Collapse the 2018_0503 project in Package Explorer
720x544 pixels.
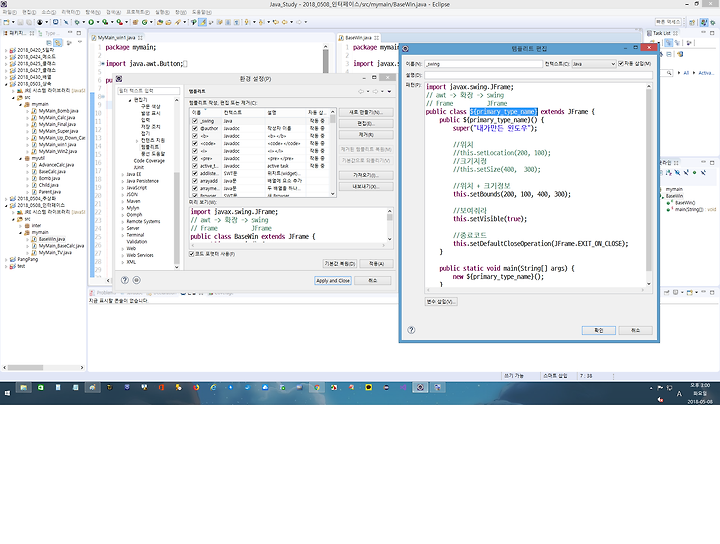(6, 84)
